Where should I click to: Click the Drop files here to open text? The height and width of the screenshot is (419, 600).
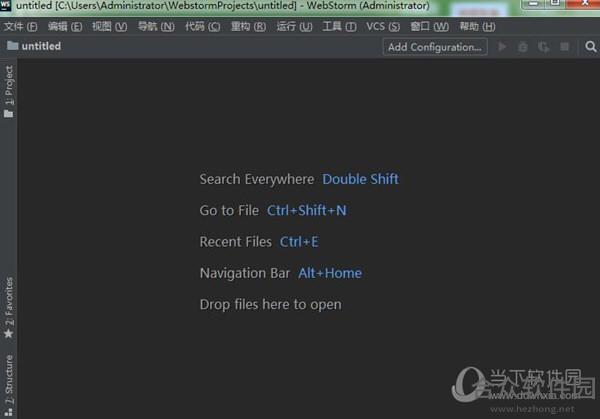[271, 305]
